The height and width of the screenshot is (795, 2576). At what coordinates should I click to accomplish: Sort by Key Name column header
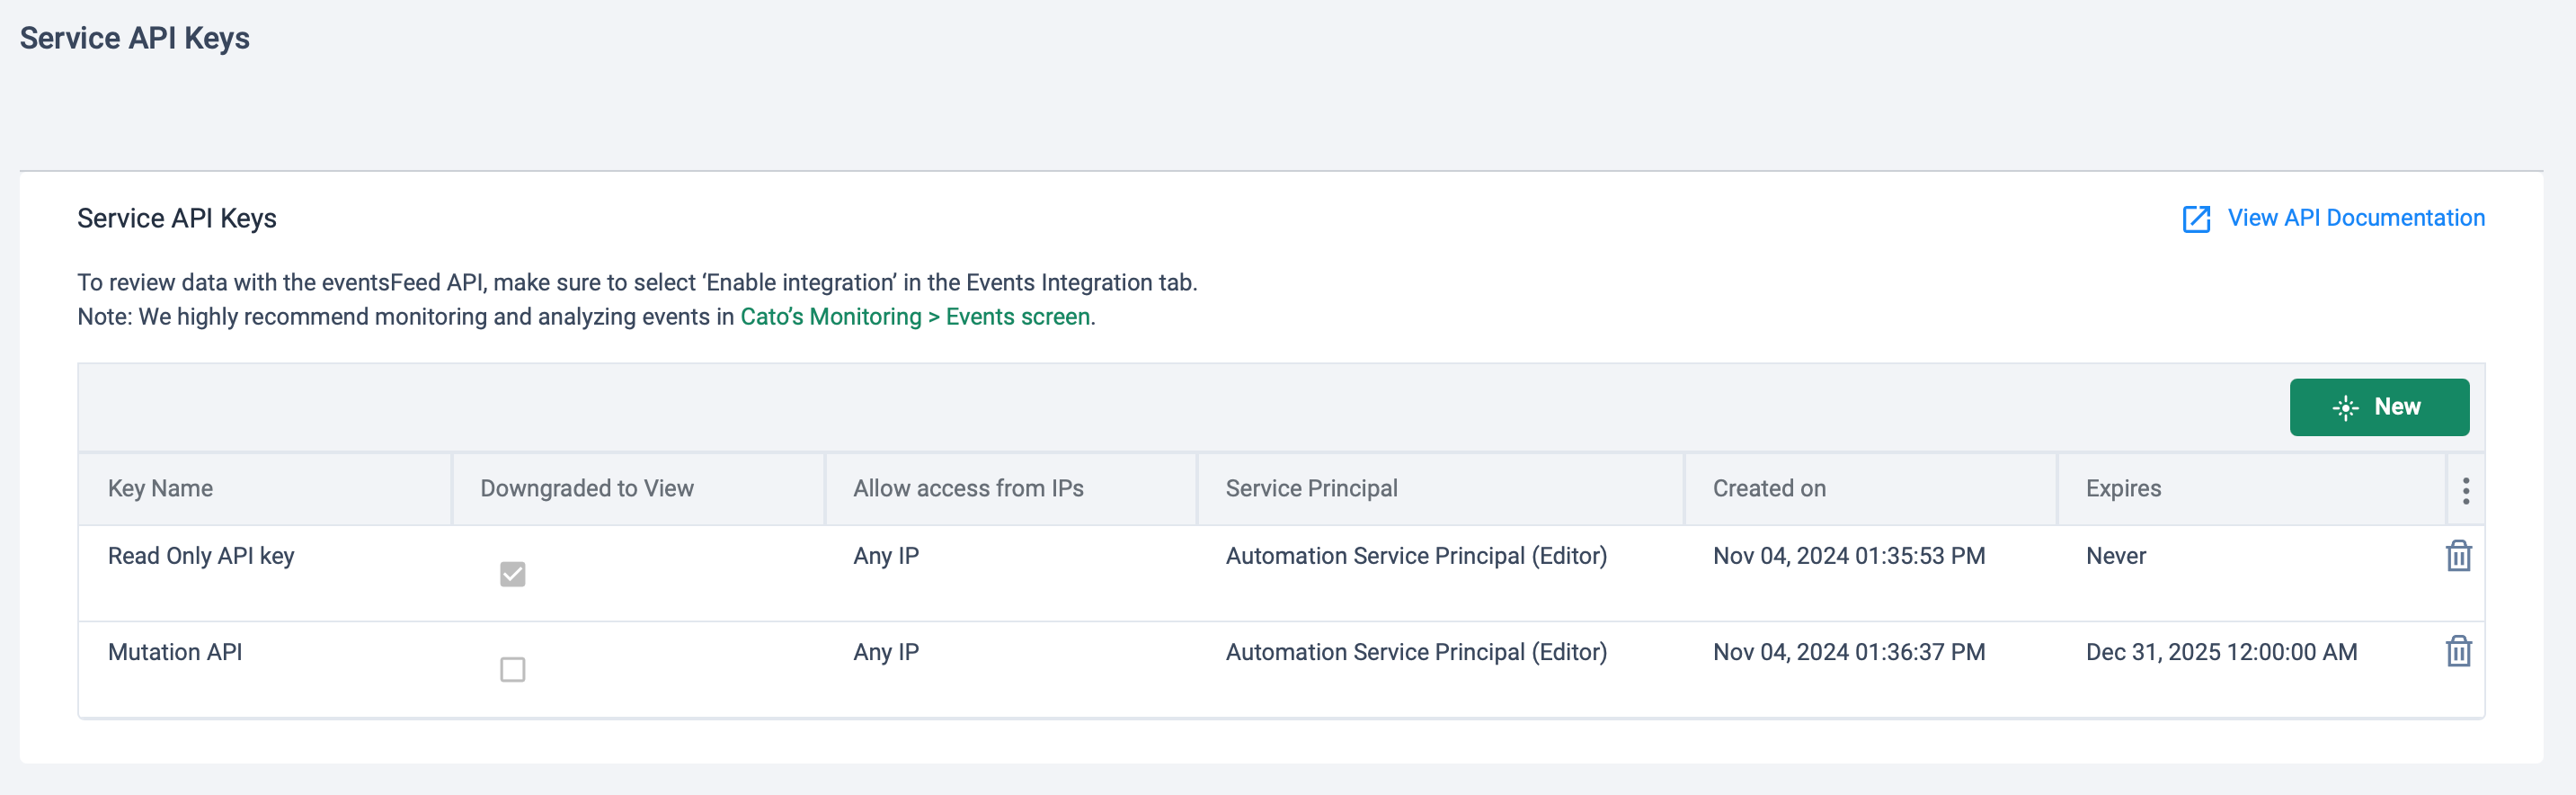160,489
